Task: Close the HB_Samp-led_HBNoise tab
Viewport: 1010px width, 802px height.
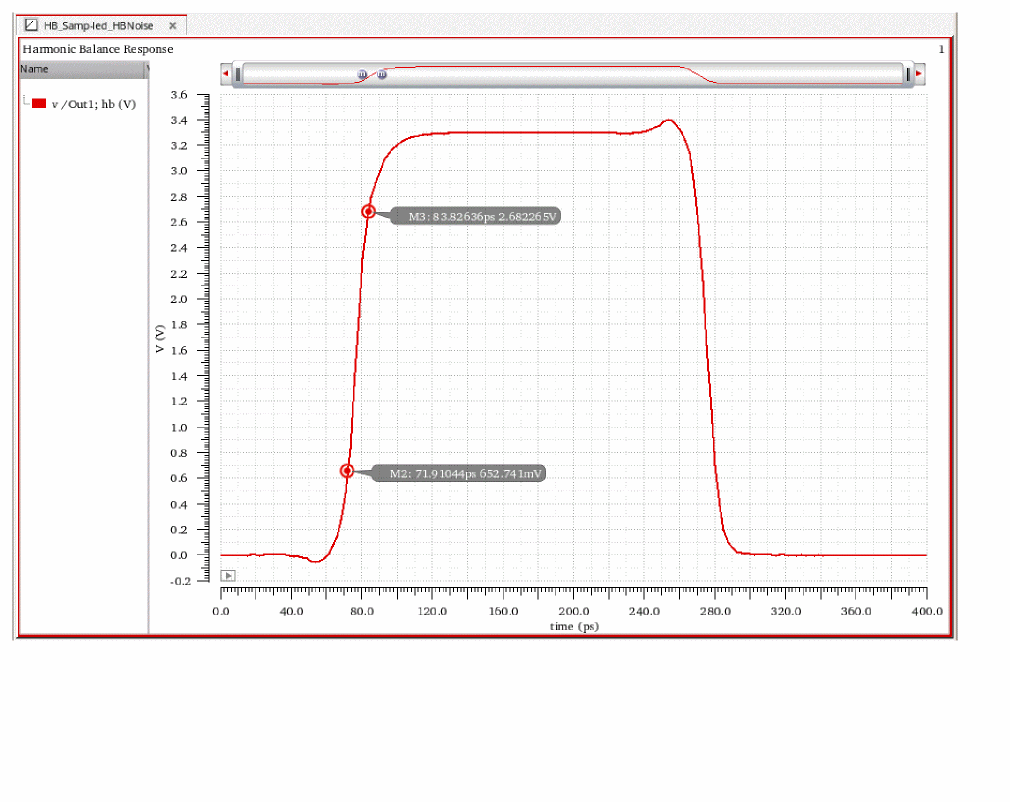Action: (172, 26)
